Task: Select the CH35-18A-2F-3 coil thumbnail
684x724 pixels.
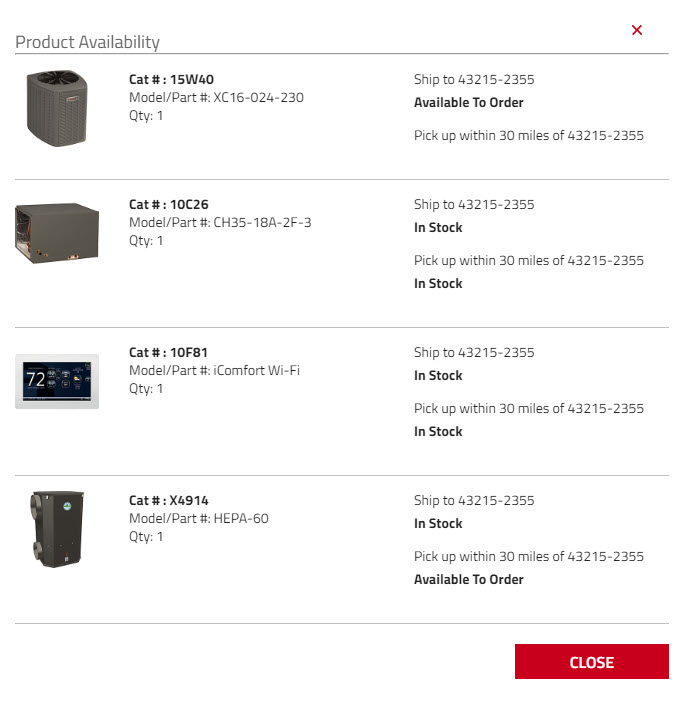Action: (57, 233)
